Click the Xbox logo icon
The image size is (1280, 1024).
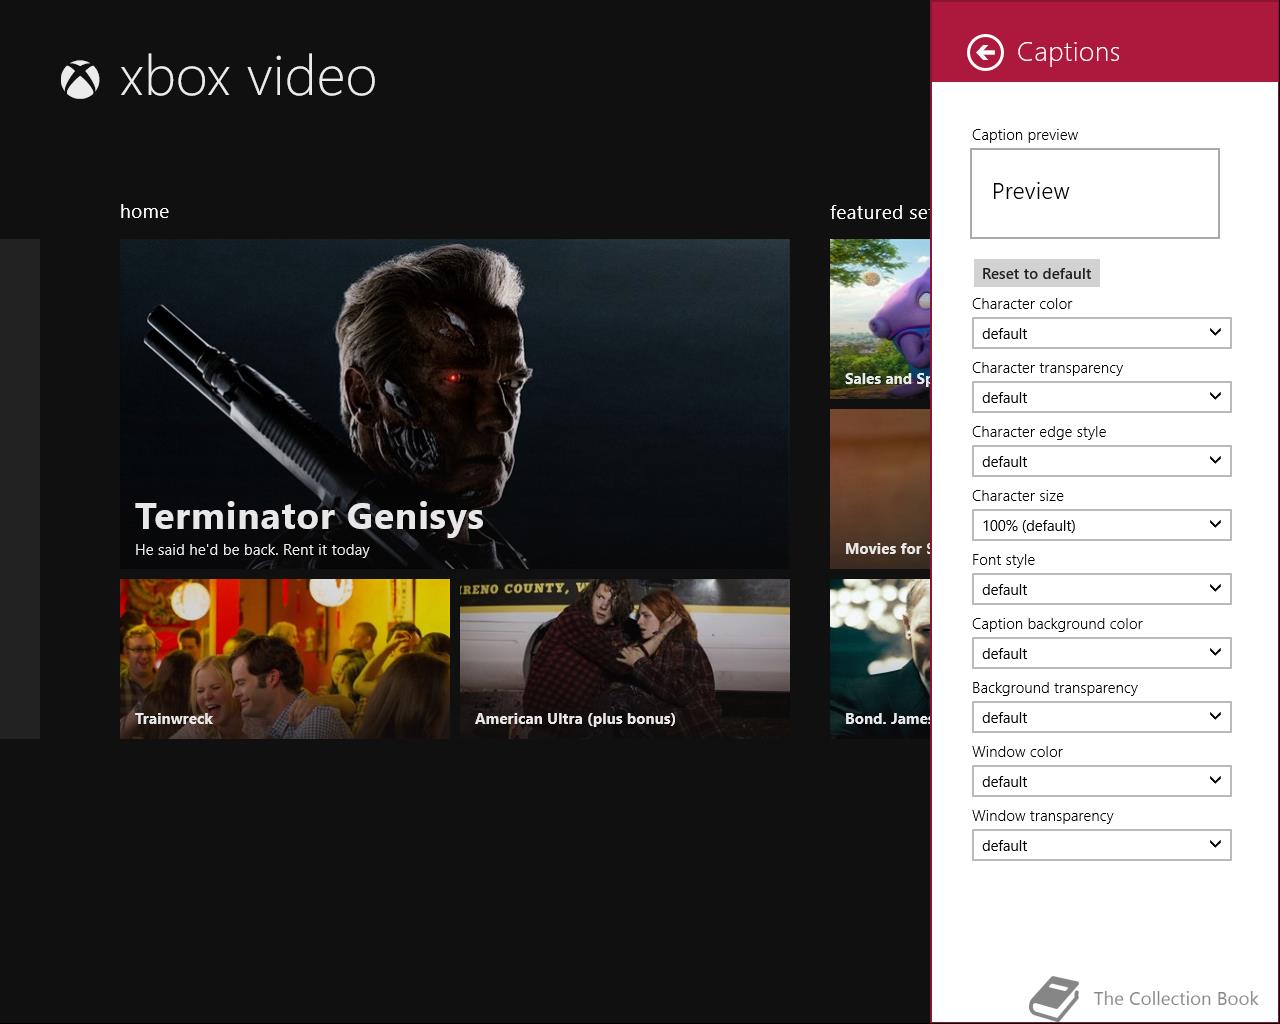80,79
